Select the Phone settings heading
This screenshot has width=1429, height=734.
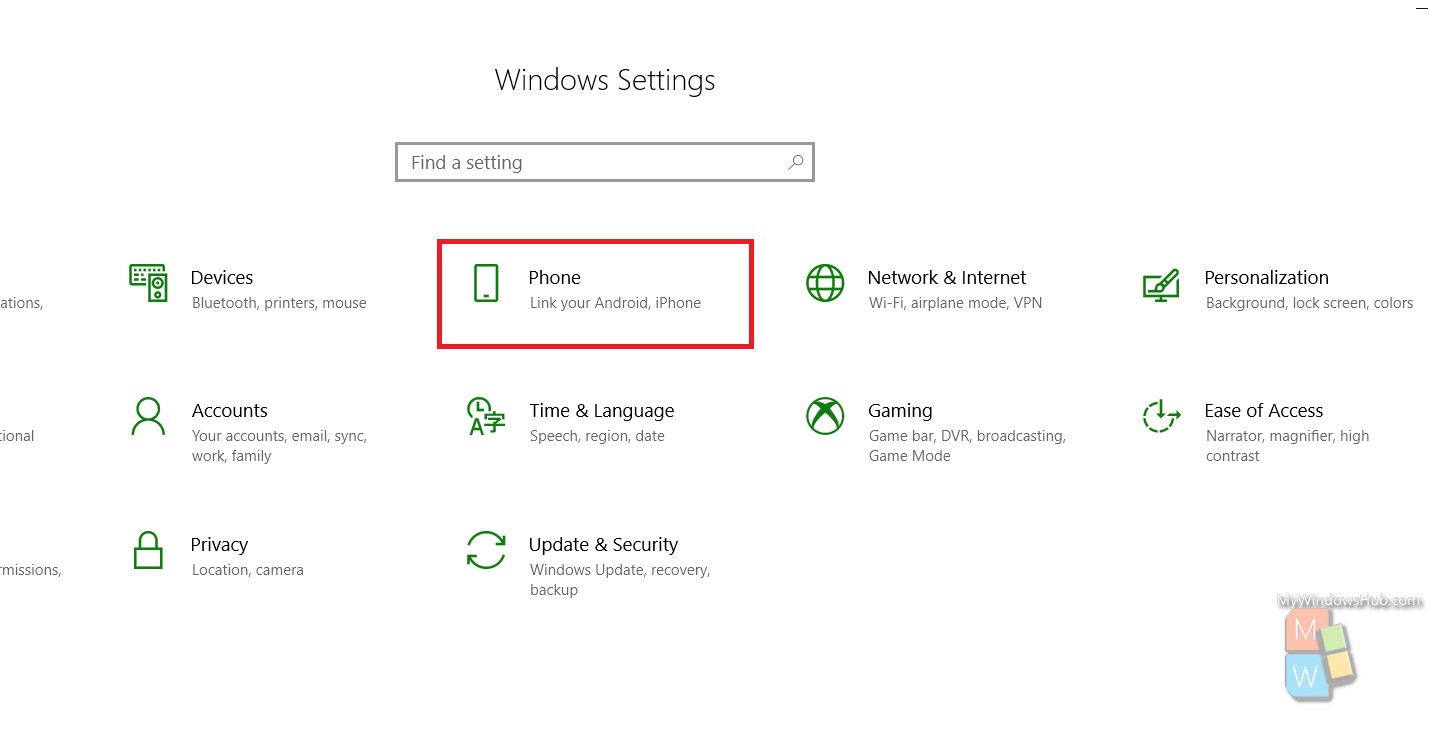point(555,277)
